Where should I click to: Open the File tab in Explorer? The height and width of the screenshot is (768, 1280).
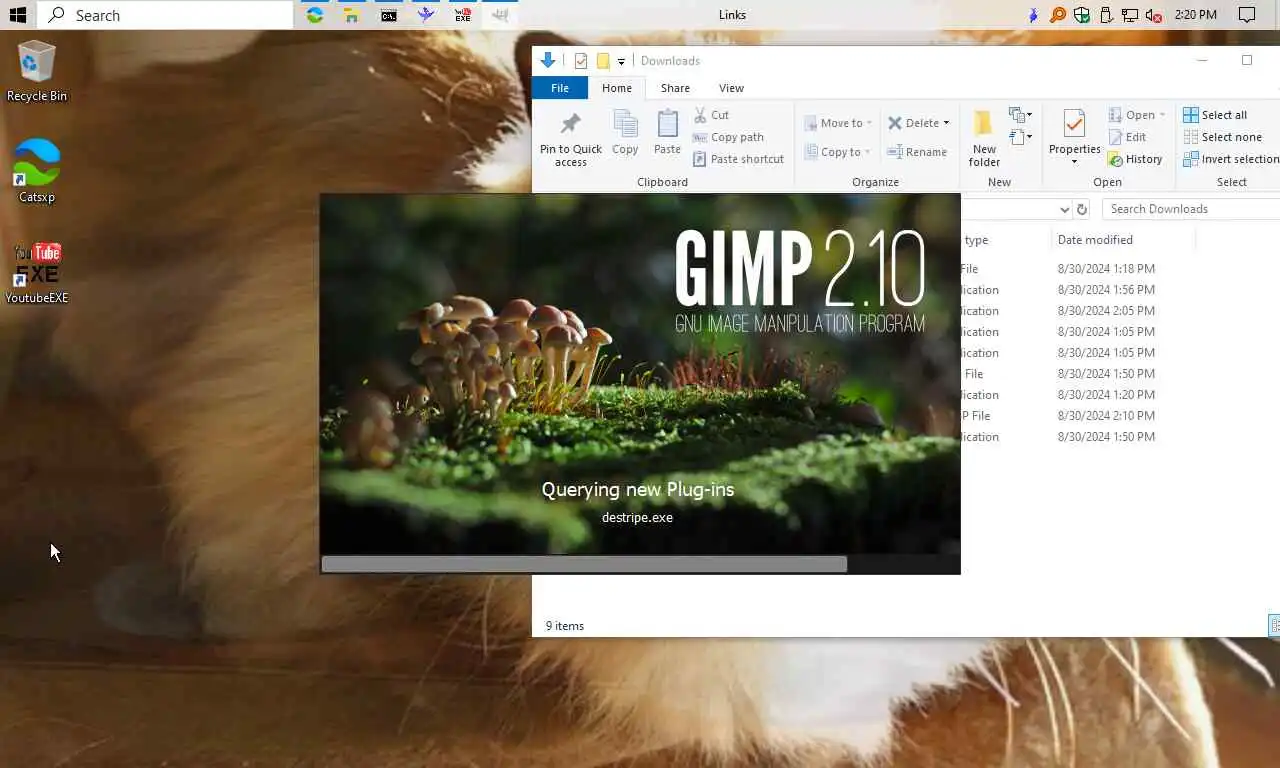pos(560,88)
